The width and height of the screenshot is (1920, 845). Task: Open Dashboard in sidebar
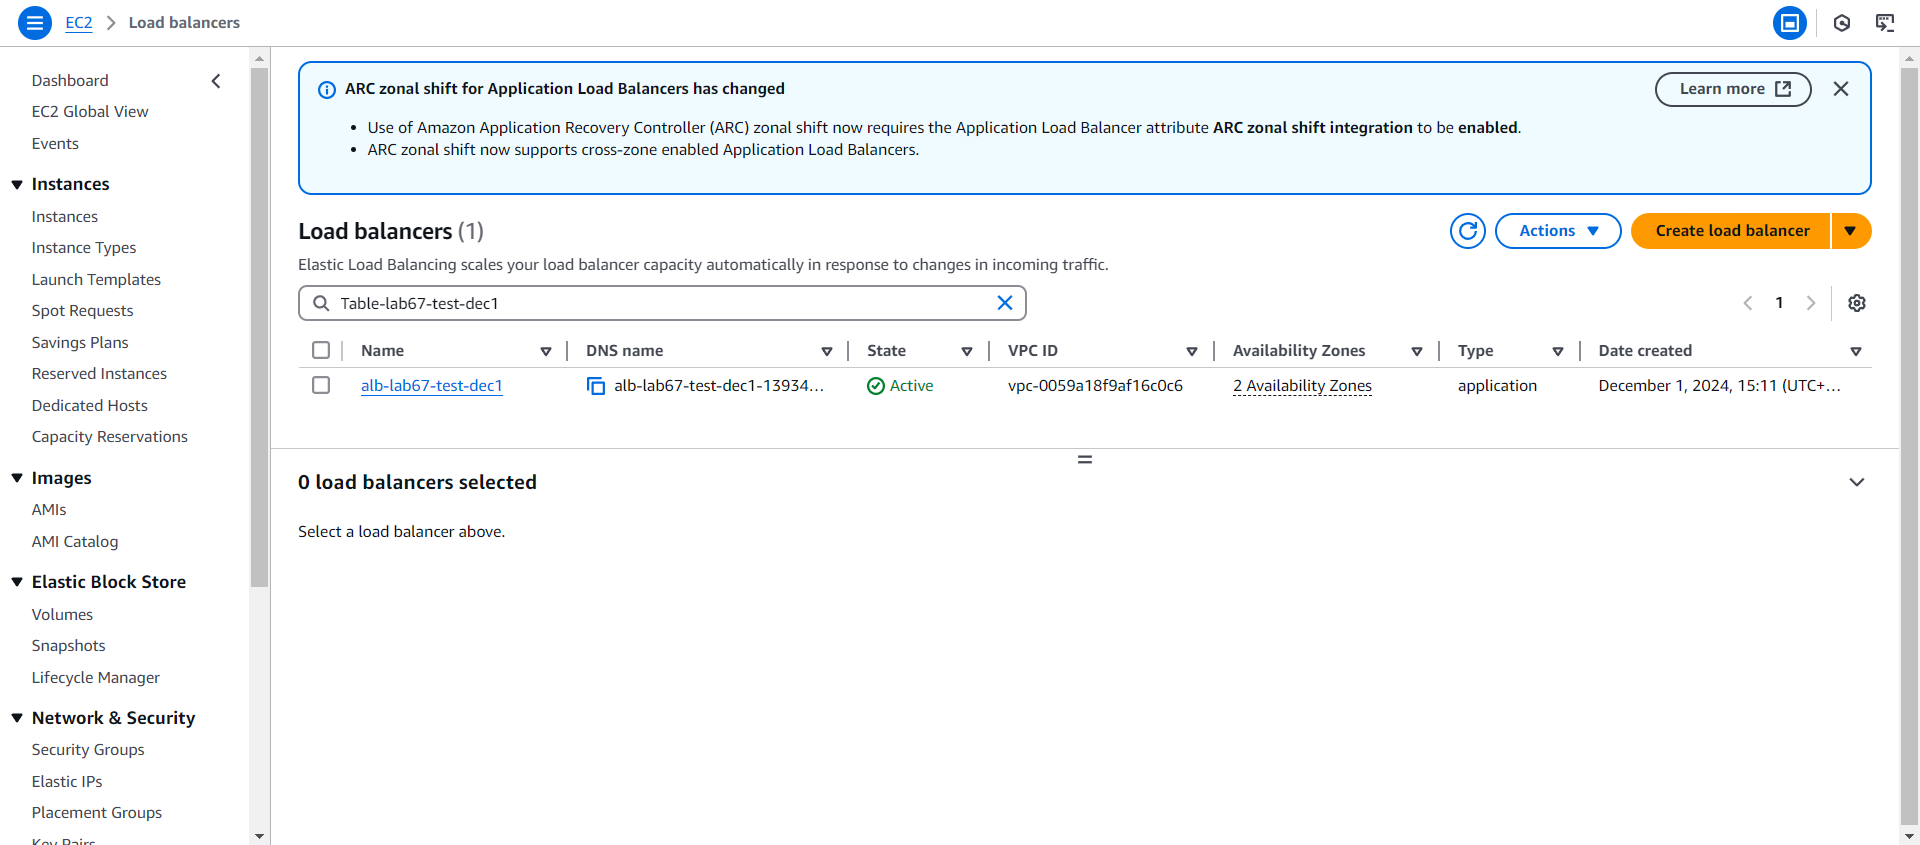70,81
